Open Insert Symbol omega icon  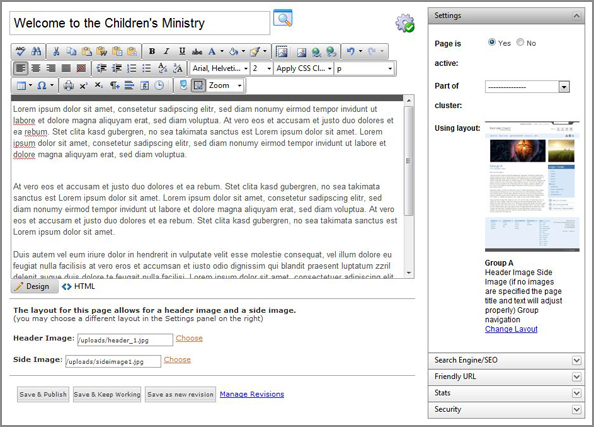42,86
